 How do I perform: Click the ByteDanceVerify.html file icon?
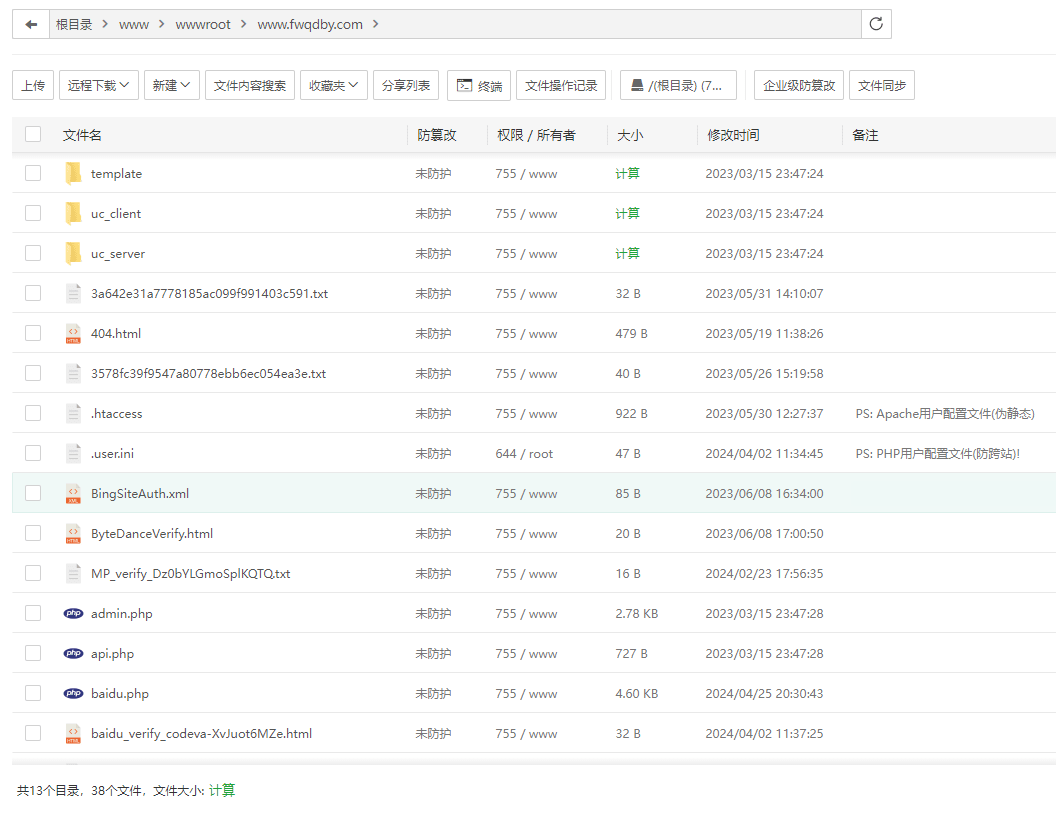pyautogui.click(x=73, y=533)
